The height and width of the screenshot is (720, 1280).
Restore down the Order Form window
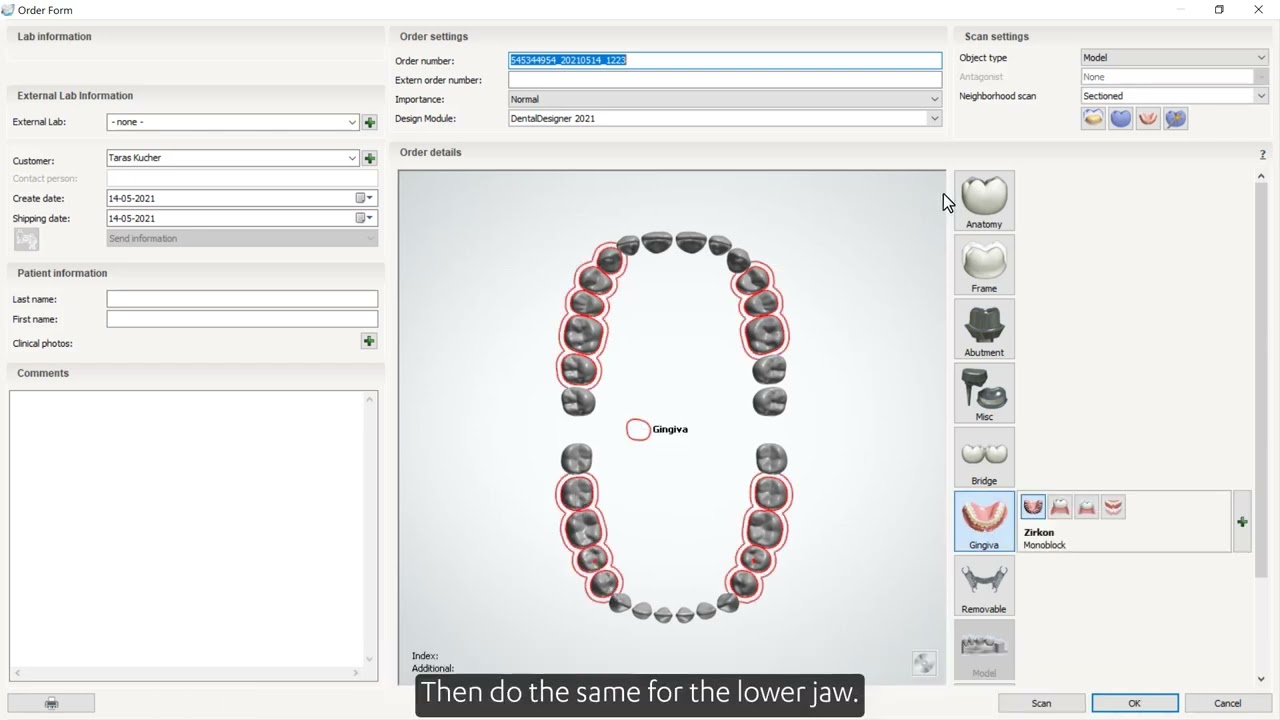click(1219, 10)
